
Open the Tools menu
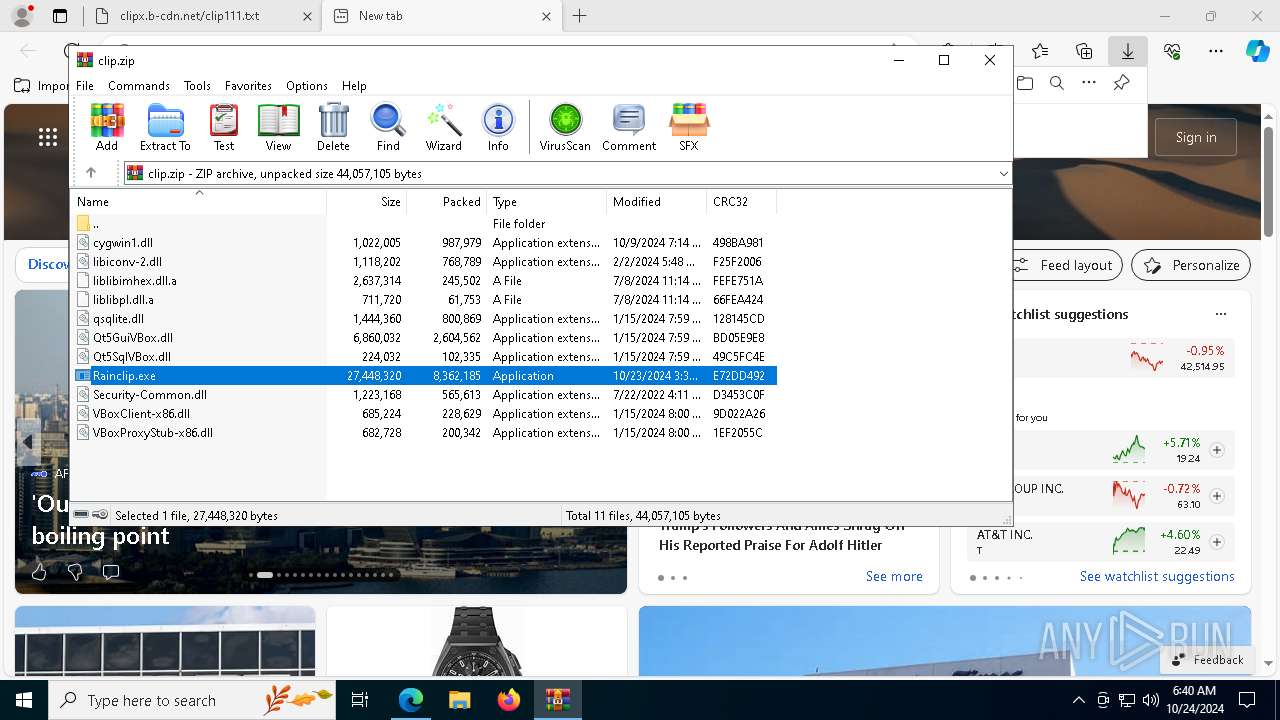click(197, 86)
